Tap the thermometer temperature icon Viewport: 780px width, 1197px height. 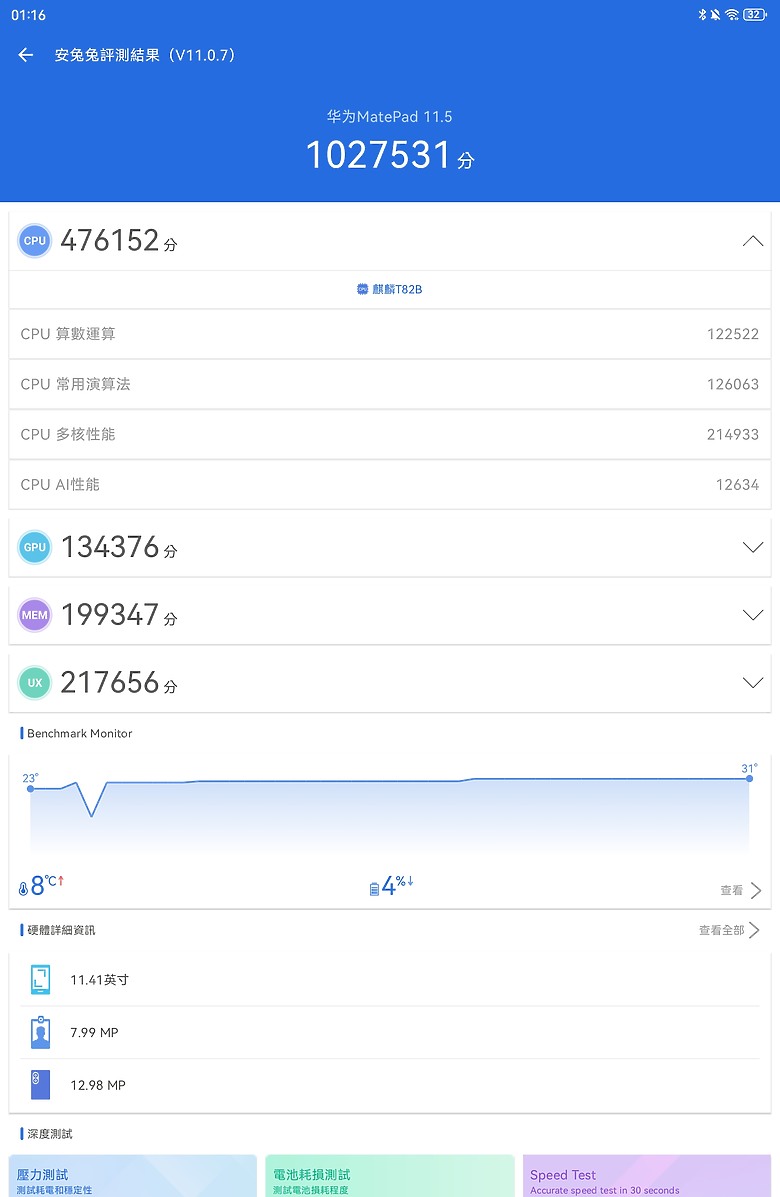click(x=23, y=889)
